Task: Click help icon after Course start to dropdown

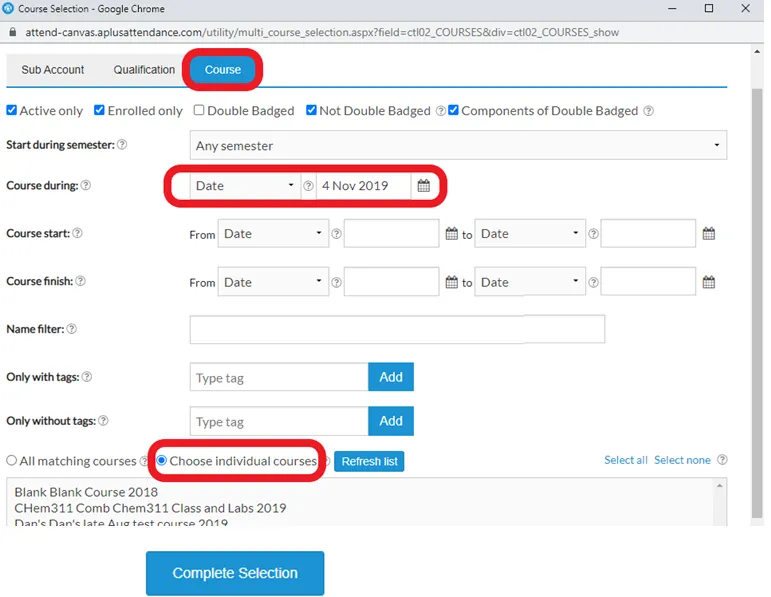Action: point(593,234)
